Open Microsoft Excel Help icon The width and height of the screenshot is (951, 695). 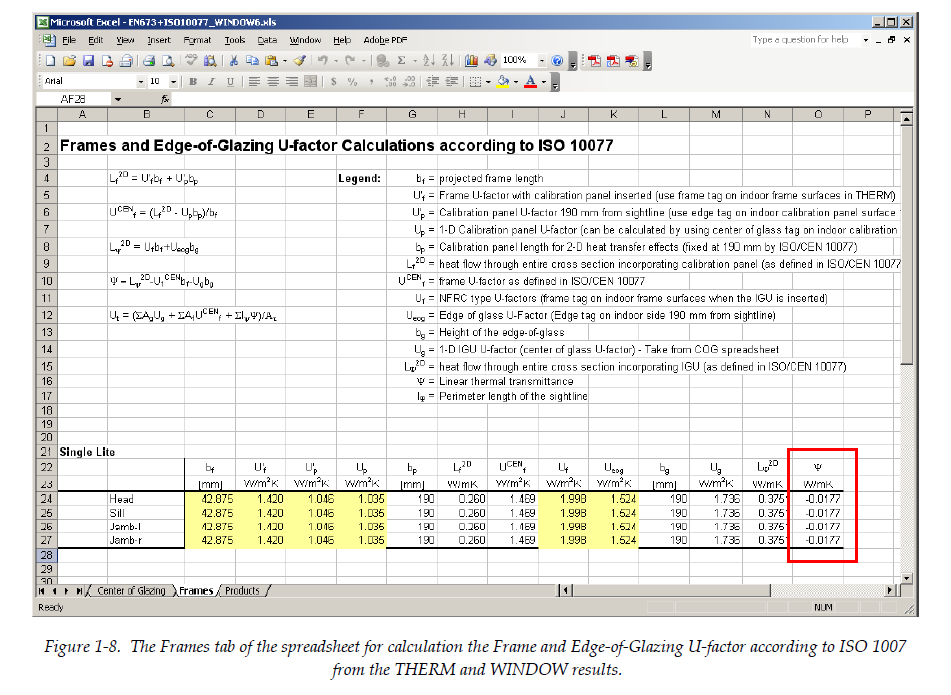(x=557, y=61)
